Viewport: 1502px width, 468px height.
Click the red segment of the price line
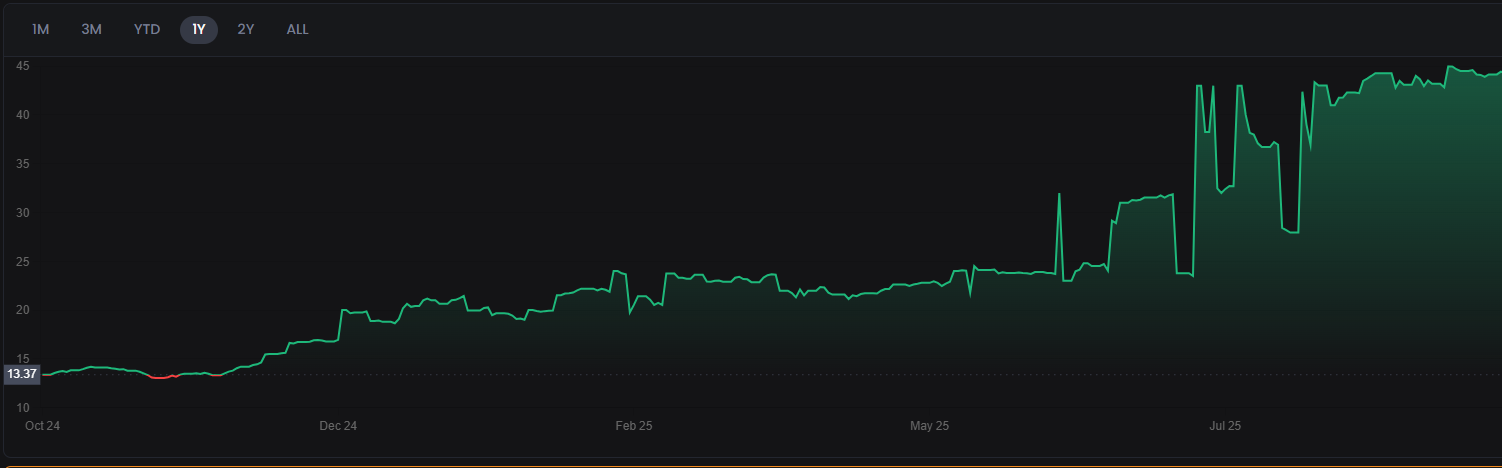pyautogui.click(x=160, y=377)
